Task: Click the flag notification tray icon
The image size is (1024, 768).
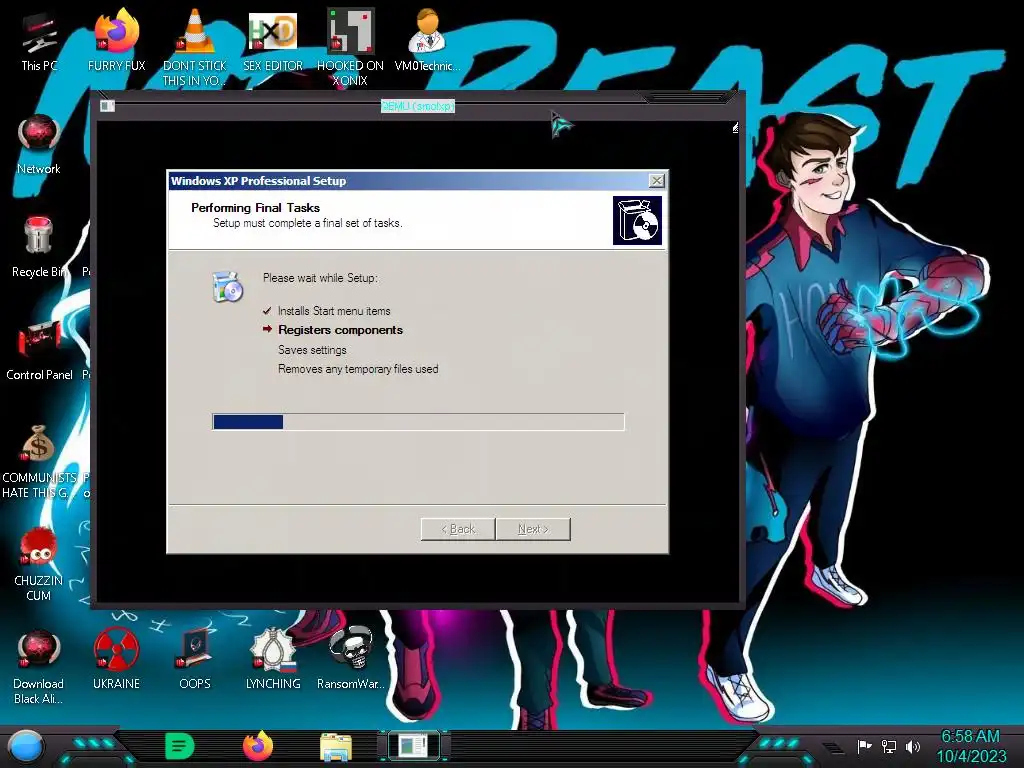Action: (864, 746)
